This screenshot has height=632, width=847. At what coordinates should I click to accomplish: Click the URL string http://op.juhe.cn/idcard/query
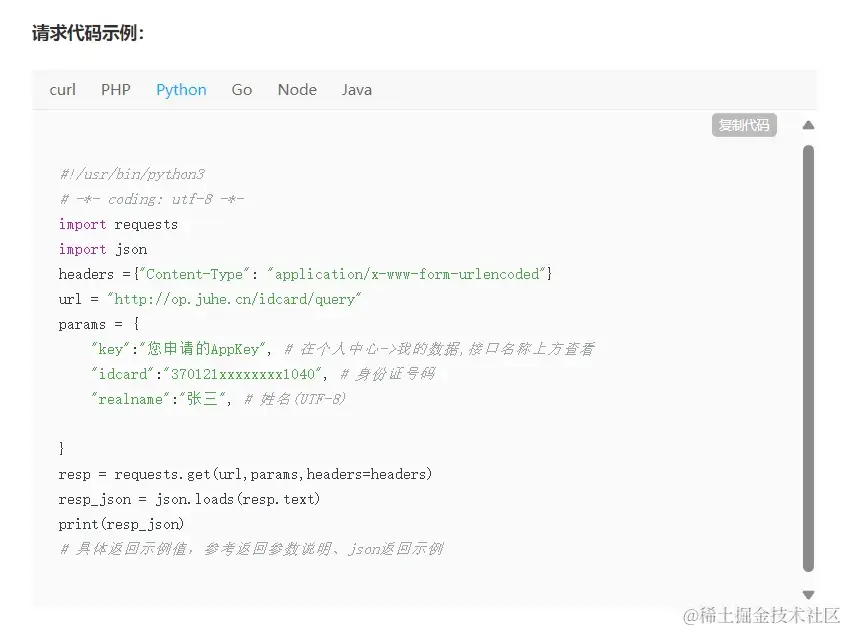[234, 299]
